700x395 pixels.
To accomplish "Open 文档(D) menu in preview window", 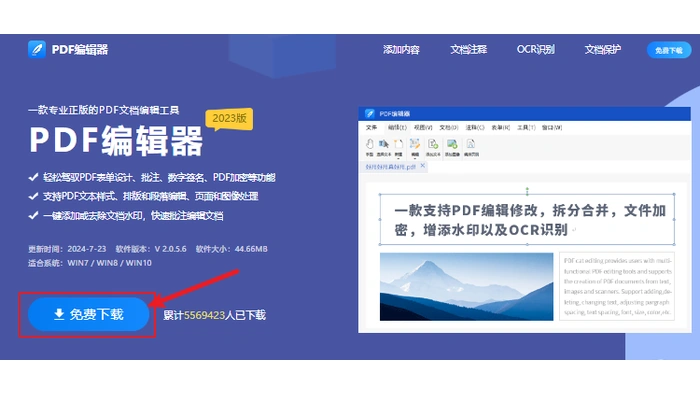I will [449, 128].
